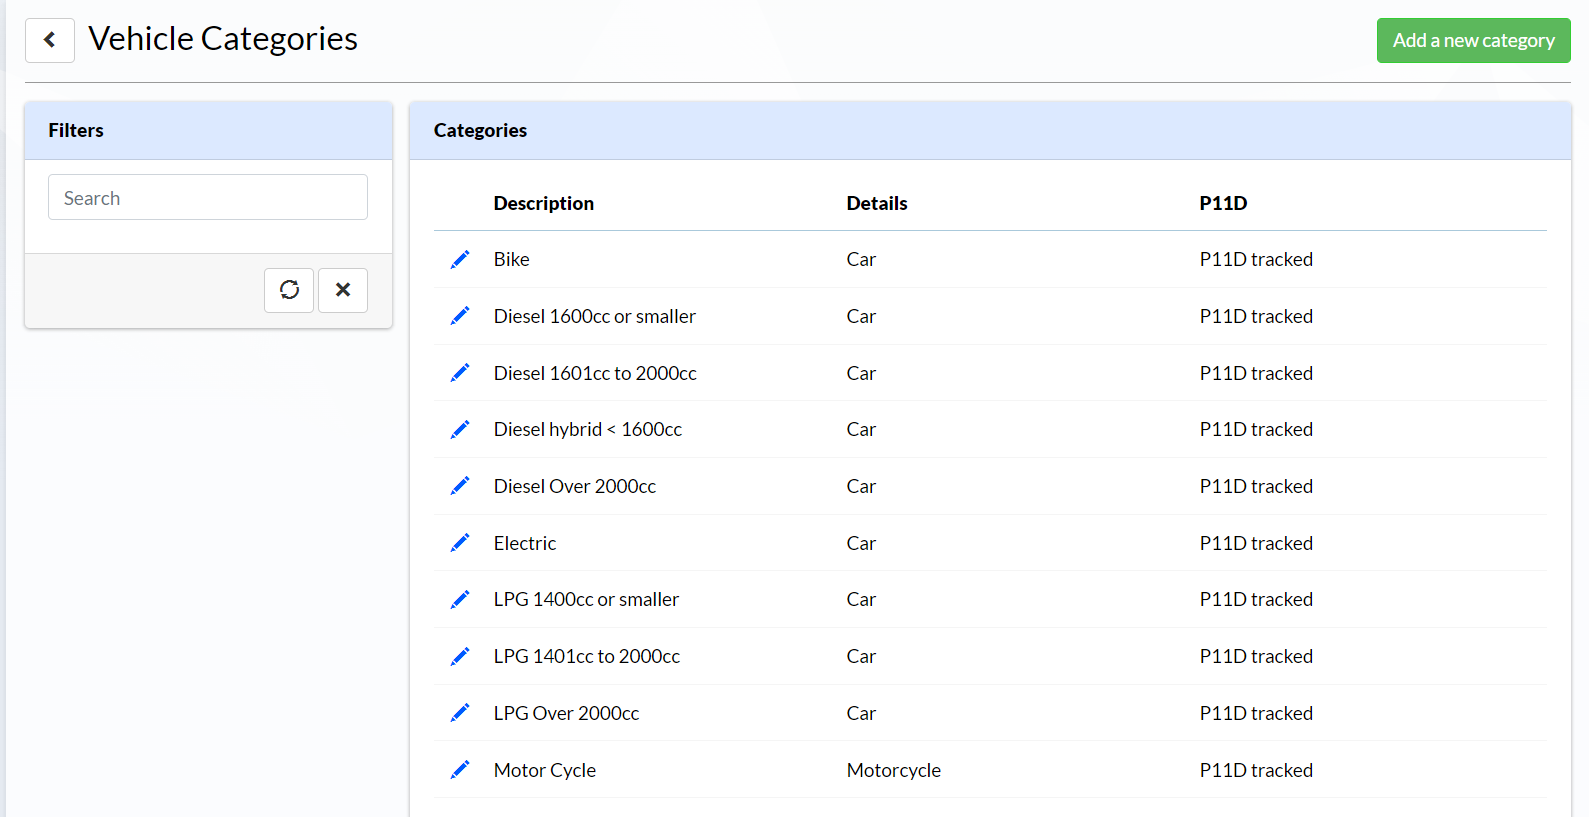
Task: Select the Diesel 1601cc to 2000cc text
Action: [x=595, y=373]
